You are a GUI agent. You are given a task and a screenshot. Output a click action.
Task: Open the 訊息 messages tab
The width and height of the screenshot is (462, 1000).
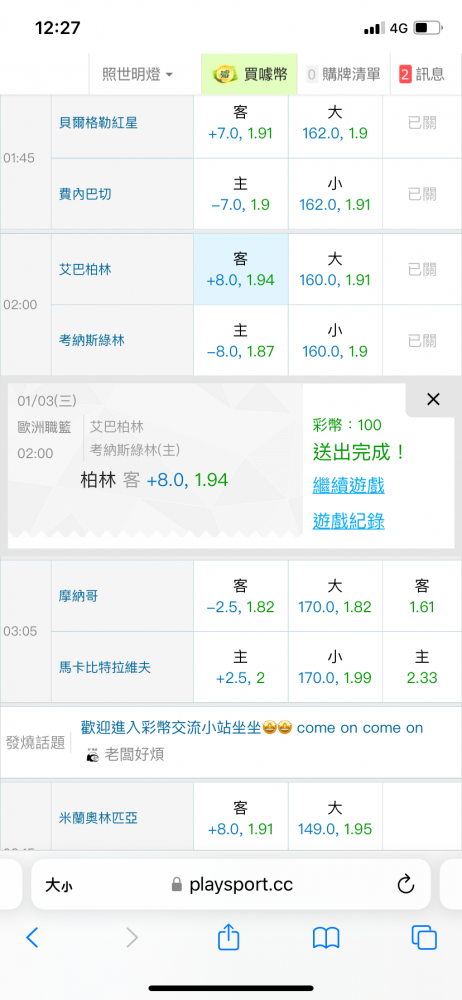(422, 75)
